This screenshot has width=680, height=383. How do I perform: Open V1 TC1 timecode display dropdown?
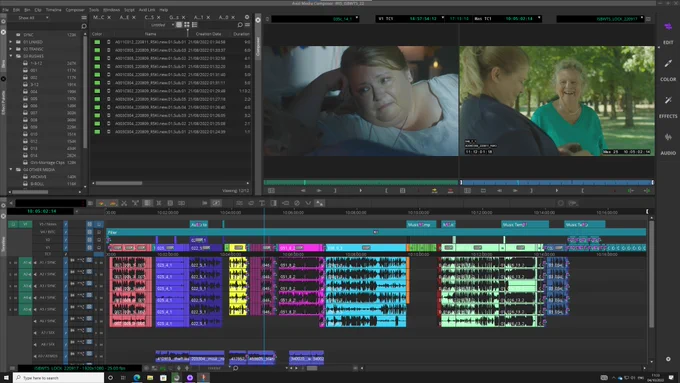[410, 19]
